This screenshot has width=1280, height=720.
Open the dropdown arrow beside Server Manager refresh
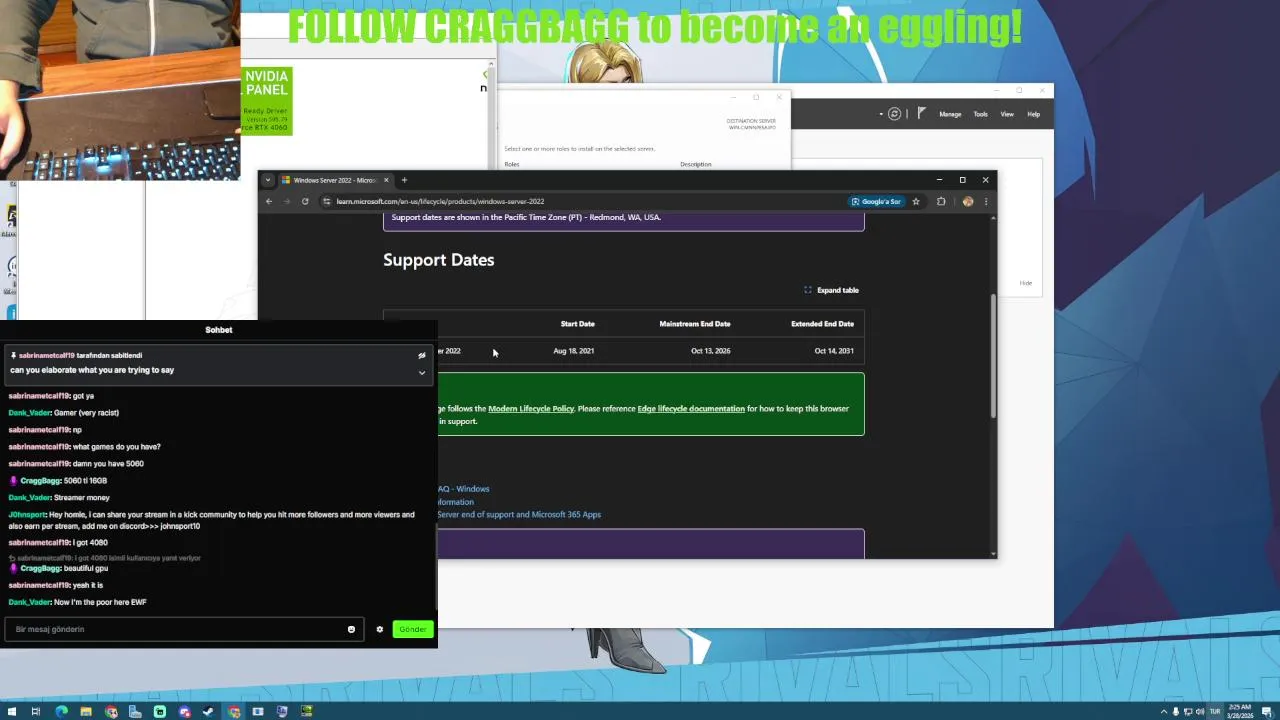pos(881,114)
